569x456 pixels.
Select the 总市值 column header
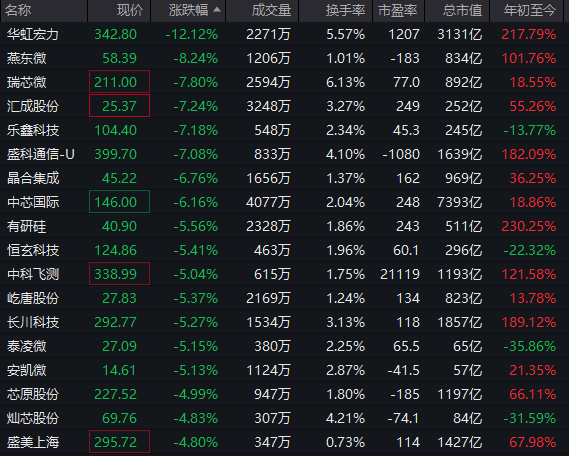click(x=463, y=11)
